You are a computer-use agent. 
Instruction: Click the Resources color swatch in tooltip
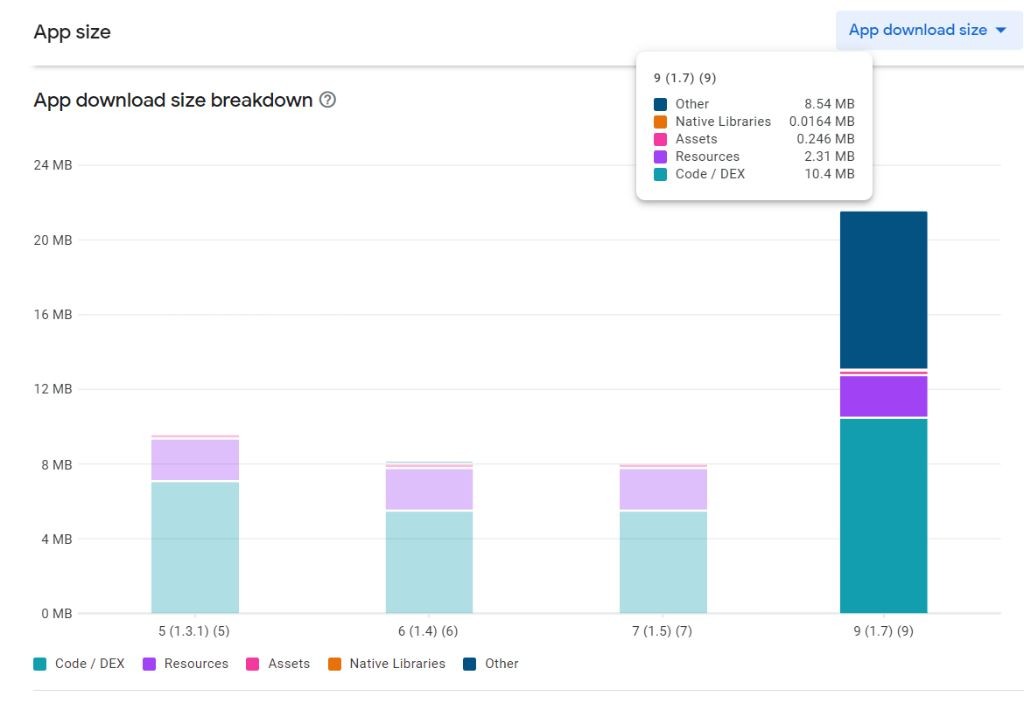pos(660,156)
